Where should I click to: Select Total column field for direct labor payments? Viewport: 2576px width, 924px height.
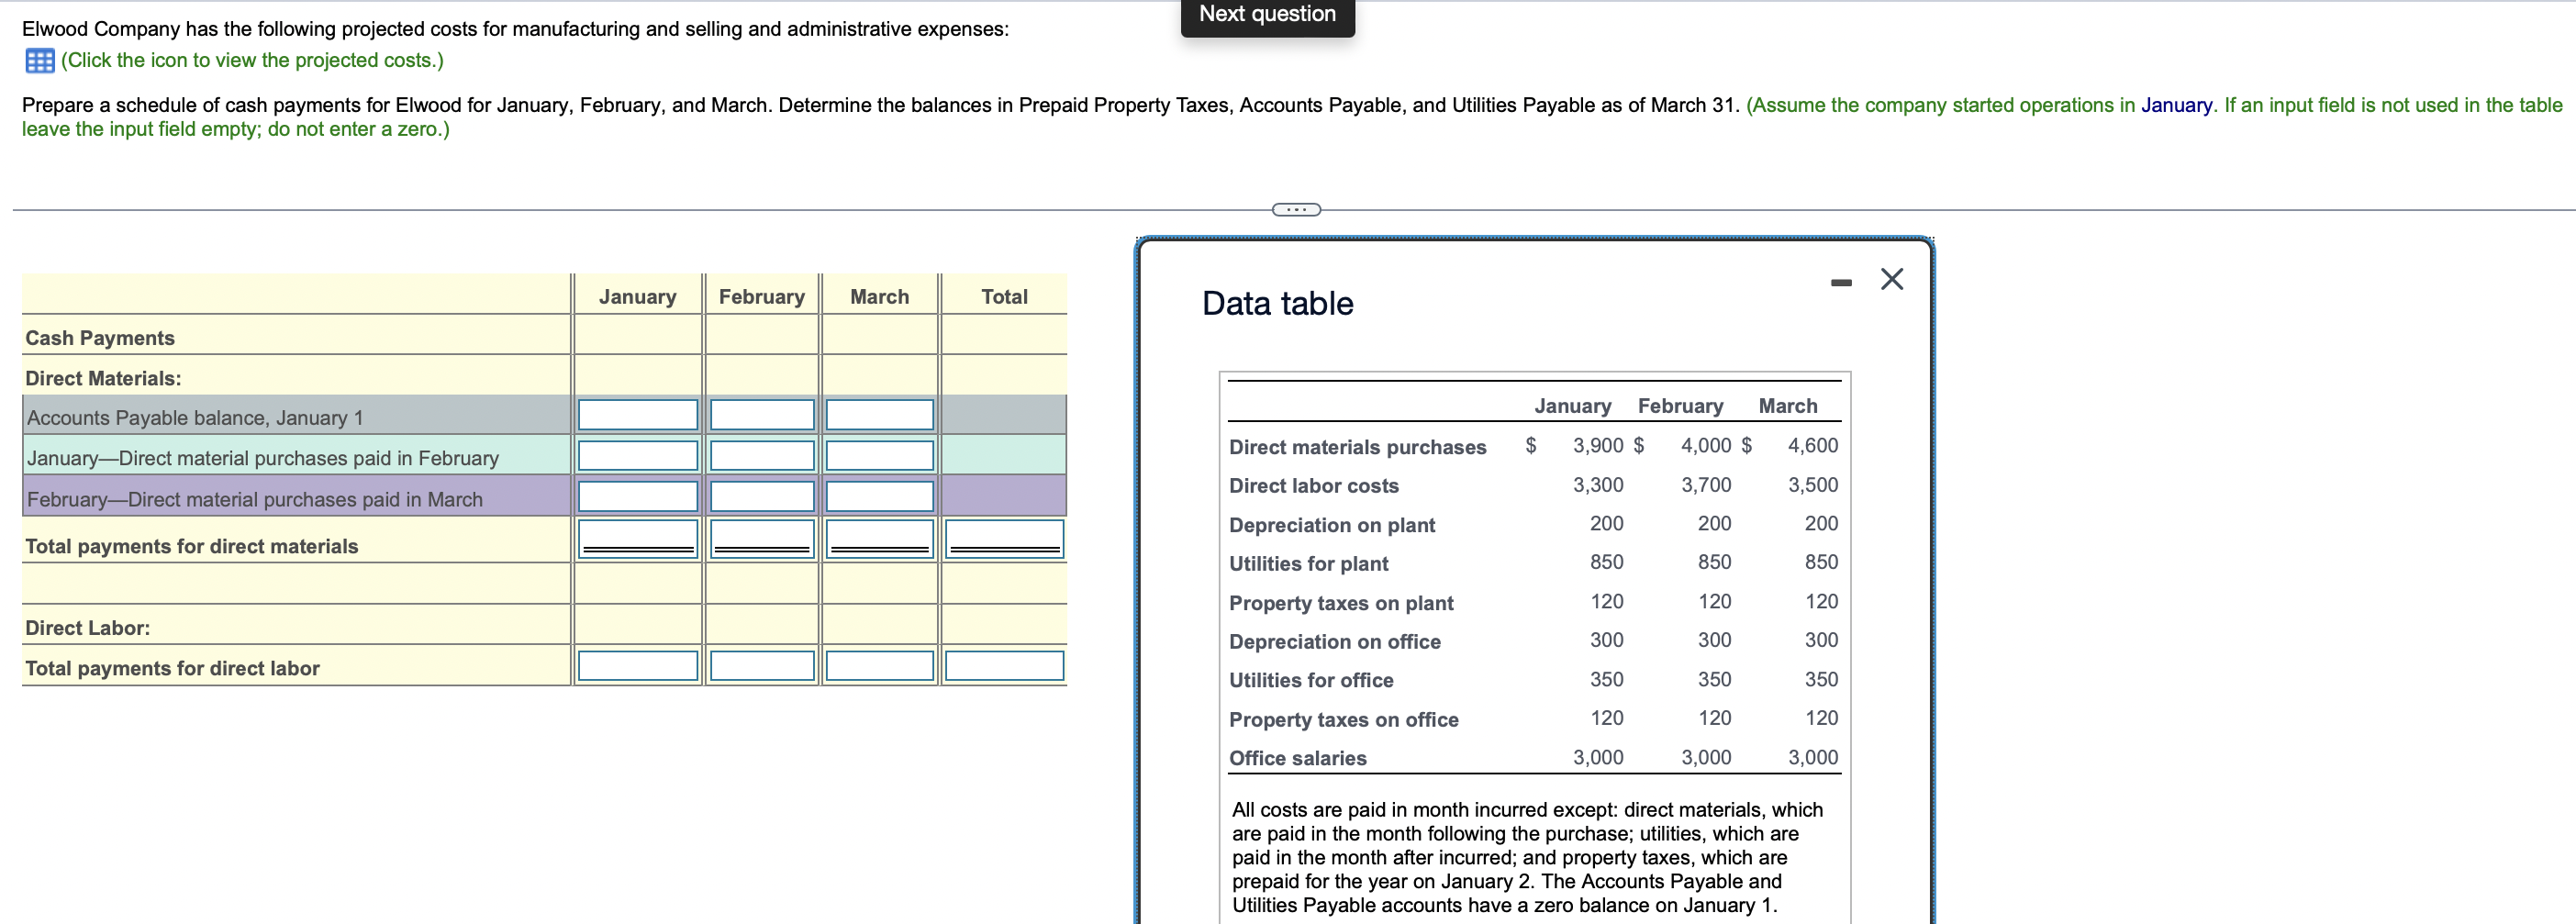(x=1004, y=666)
